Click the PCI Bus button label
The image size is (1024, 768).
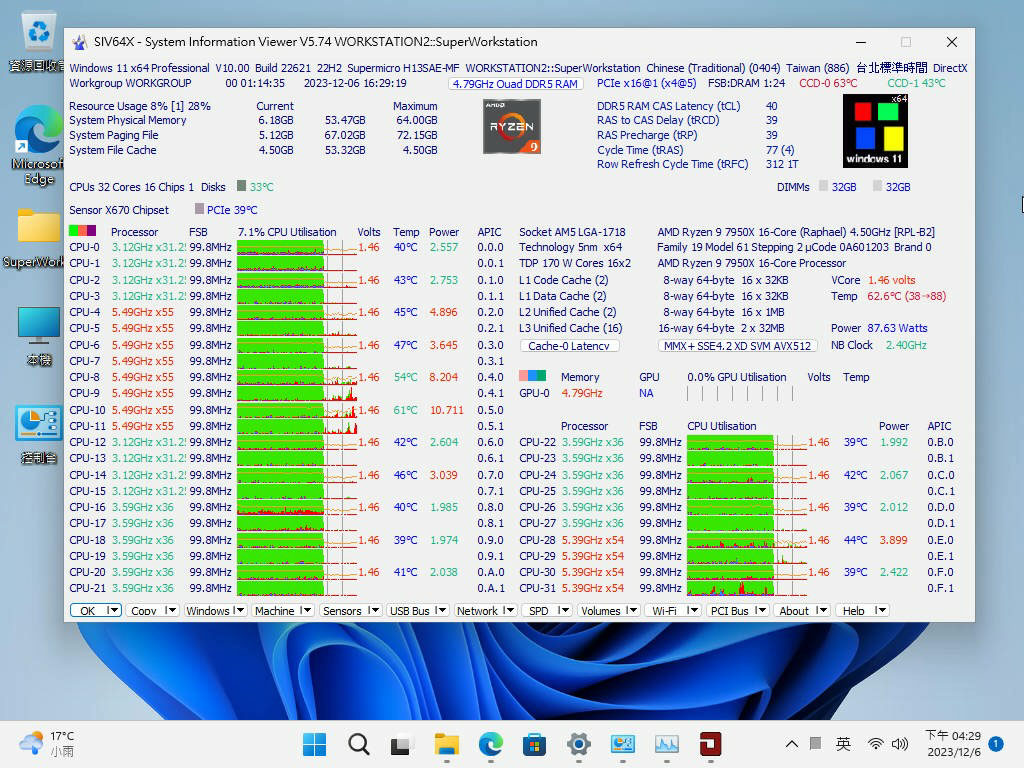coord(729,611)
